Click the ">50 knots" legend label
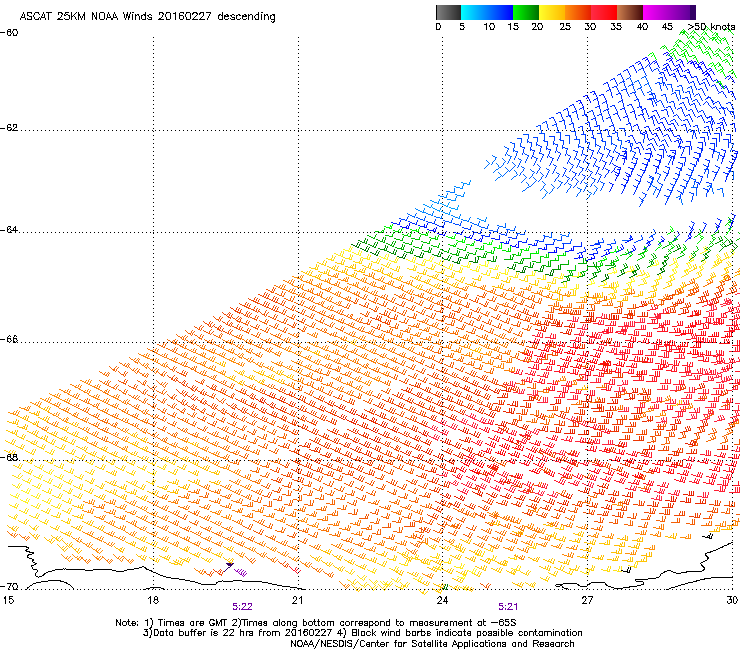Viewport: 740px width, 650px height. 711,27
